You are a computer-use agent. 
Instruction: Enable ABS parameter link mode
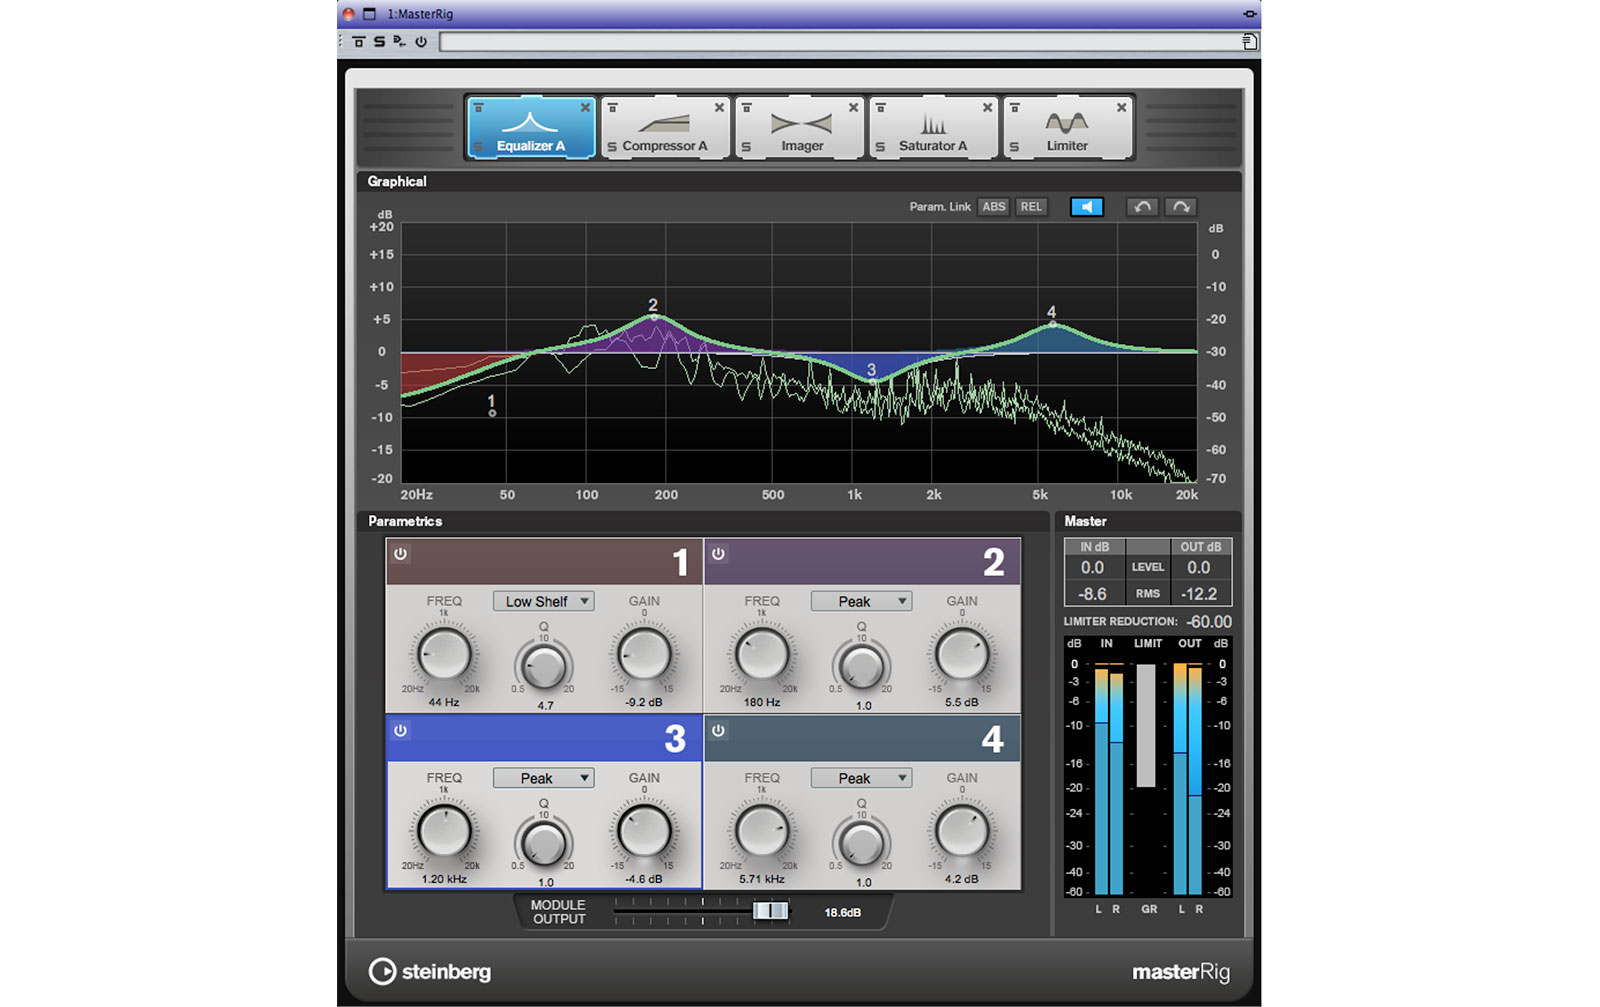click(993, 207)
